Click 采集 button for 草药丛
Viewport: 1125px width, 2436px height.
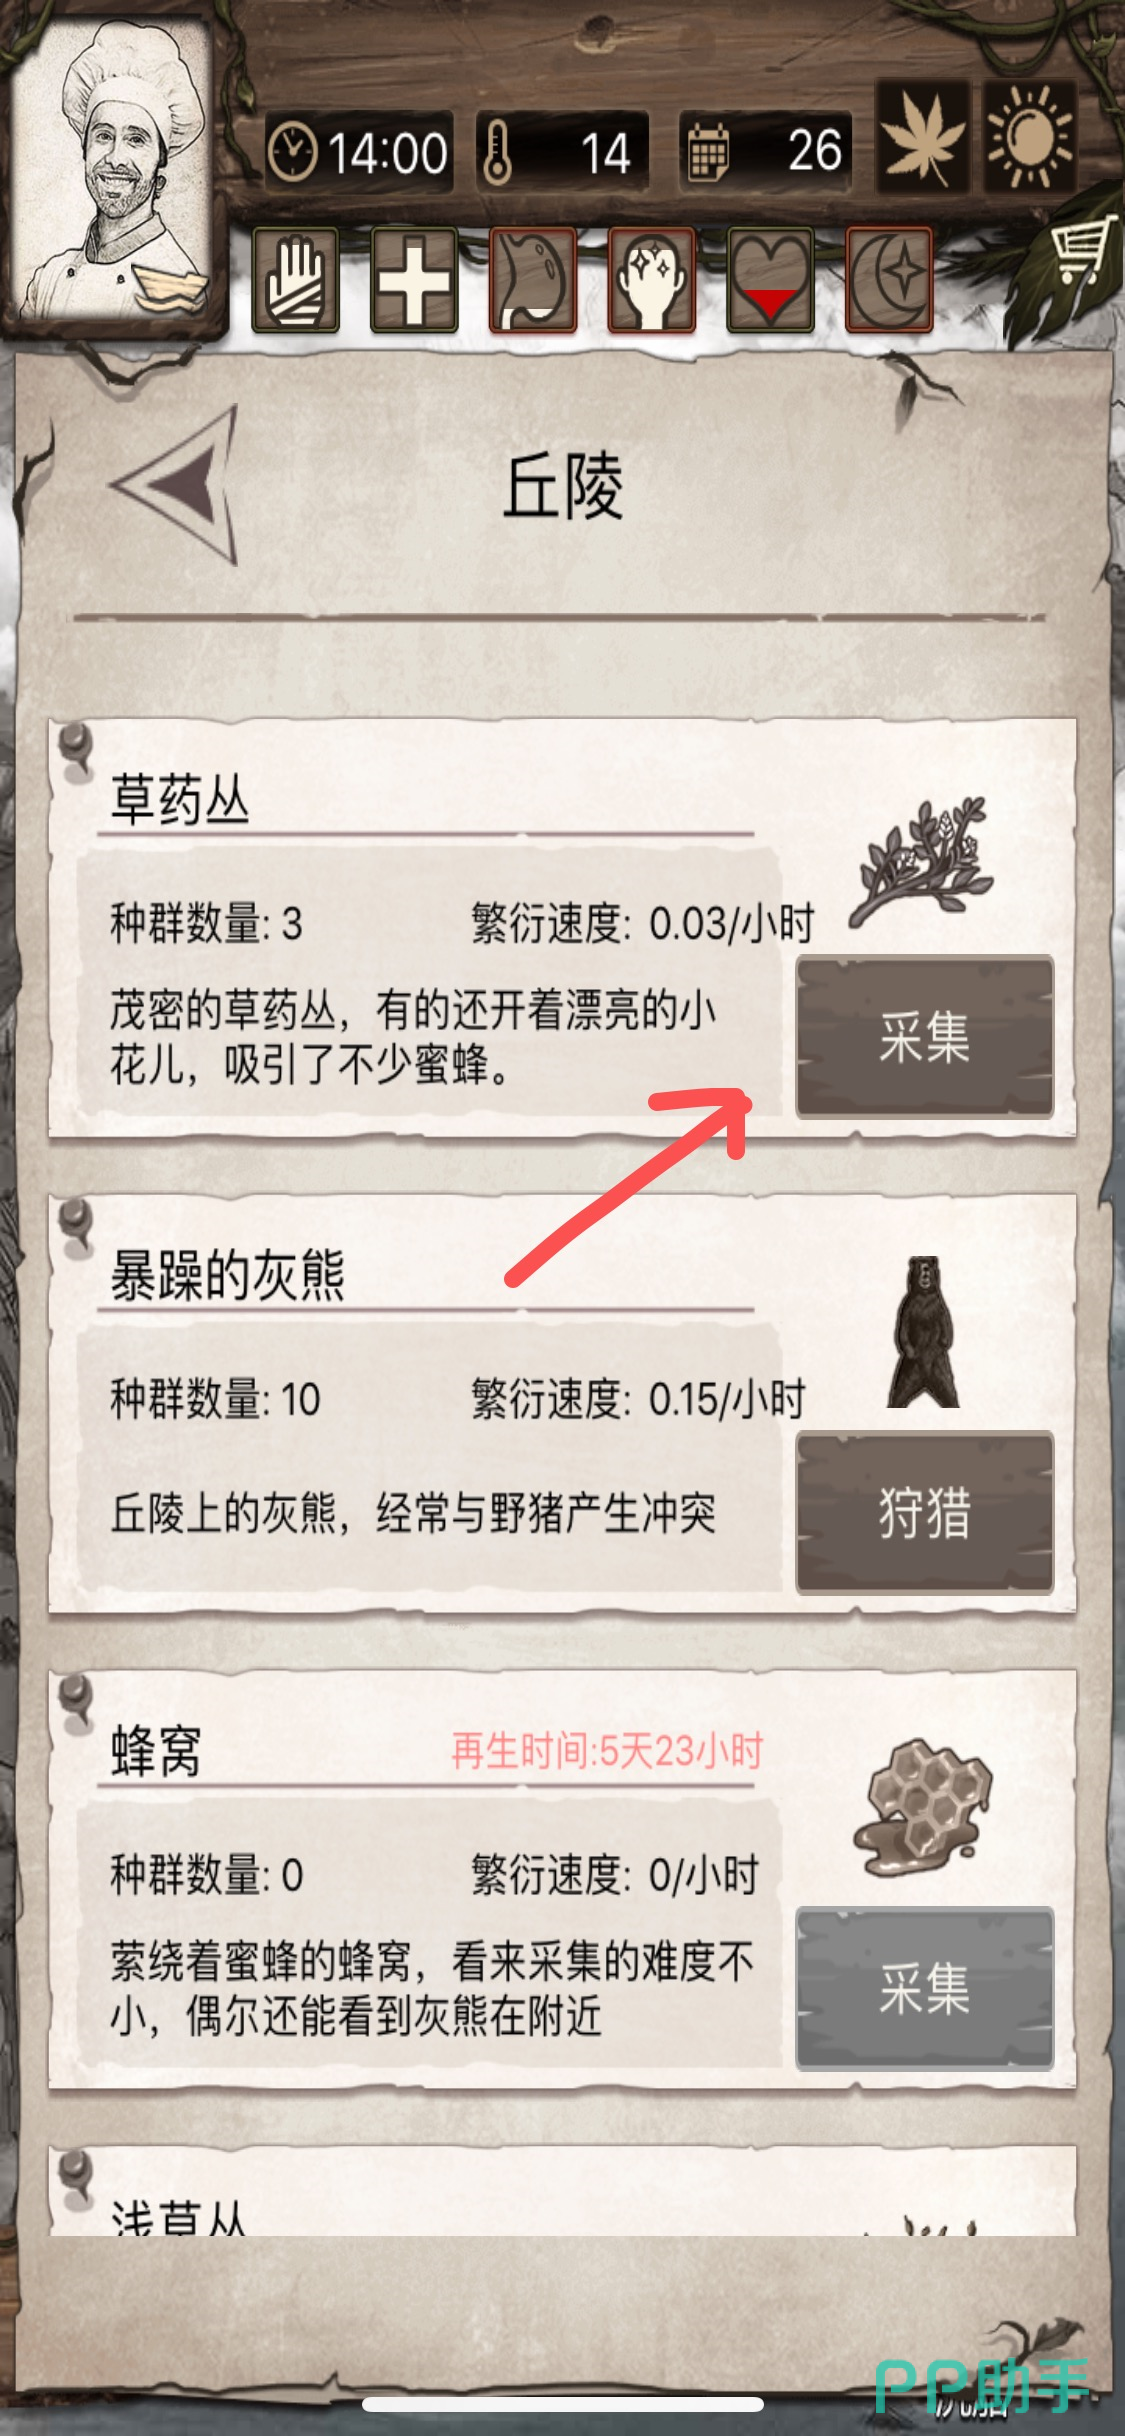[925, 1037]
